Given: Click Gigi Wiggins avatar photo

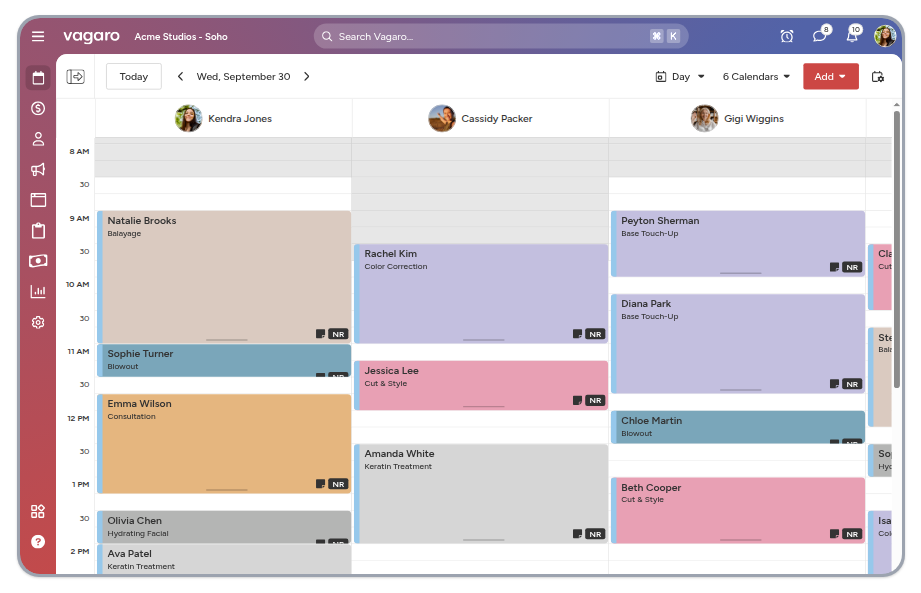Looking at the screenshot, I should pos(704,119).
